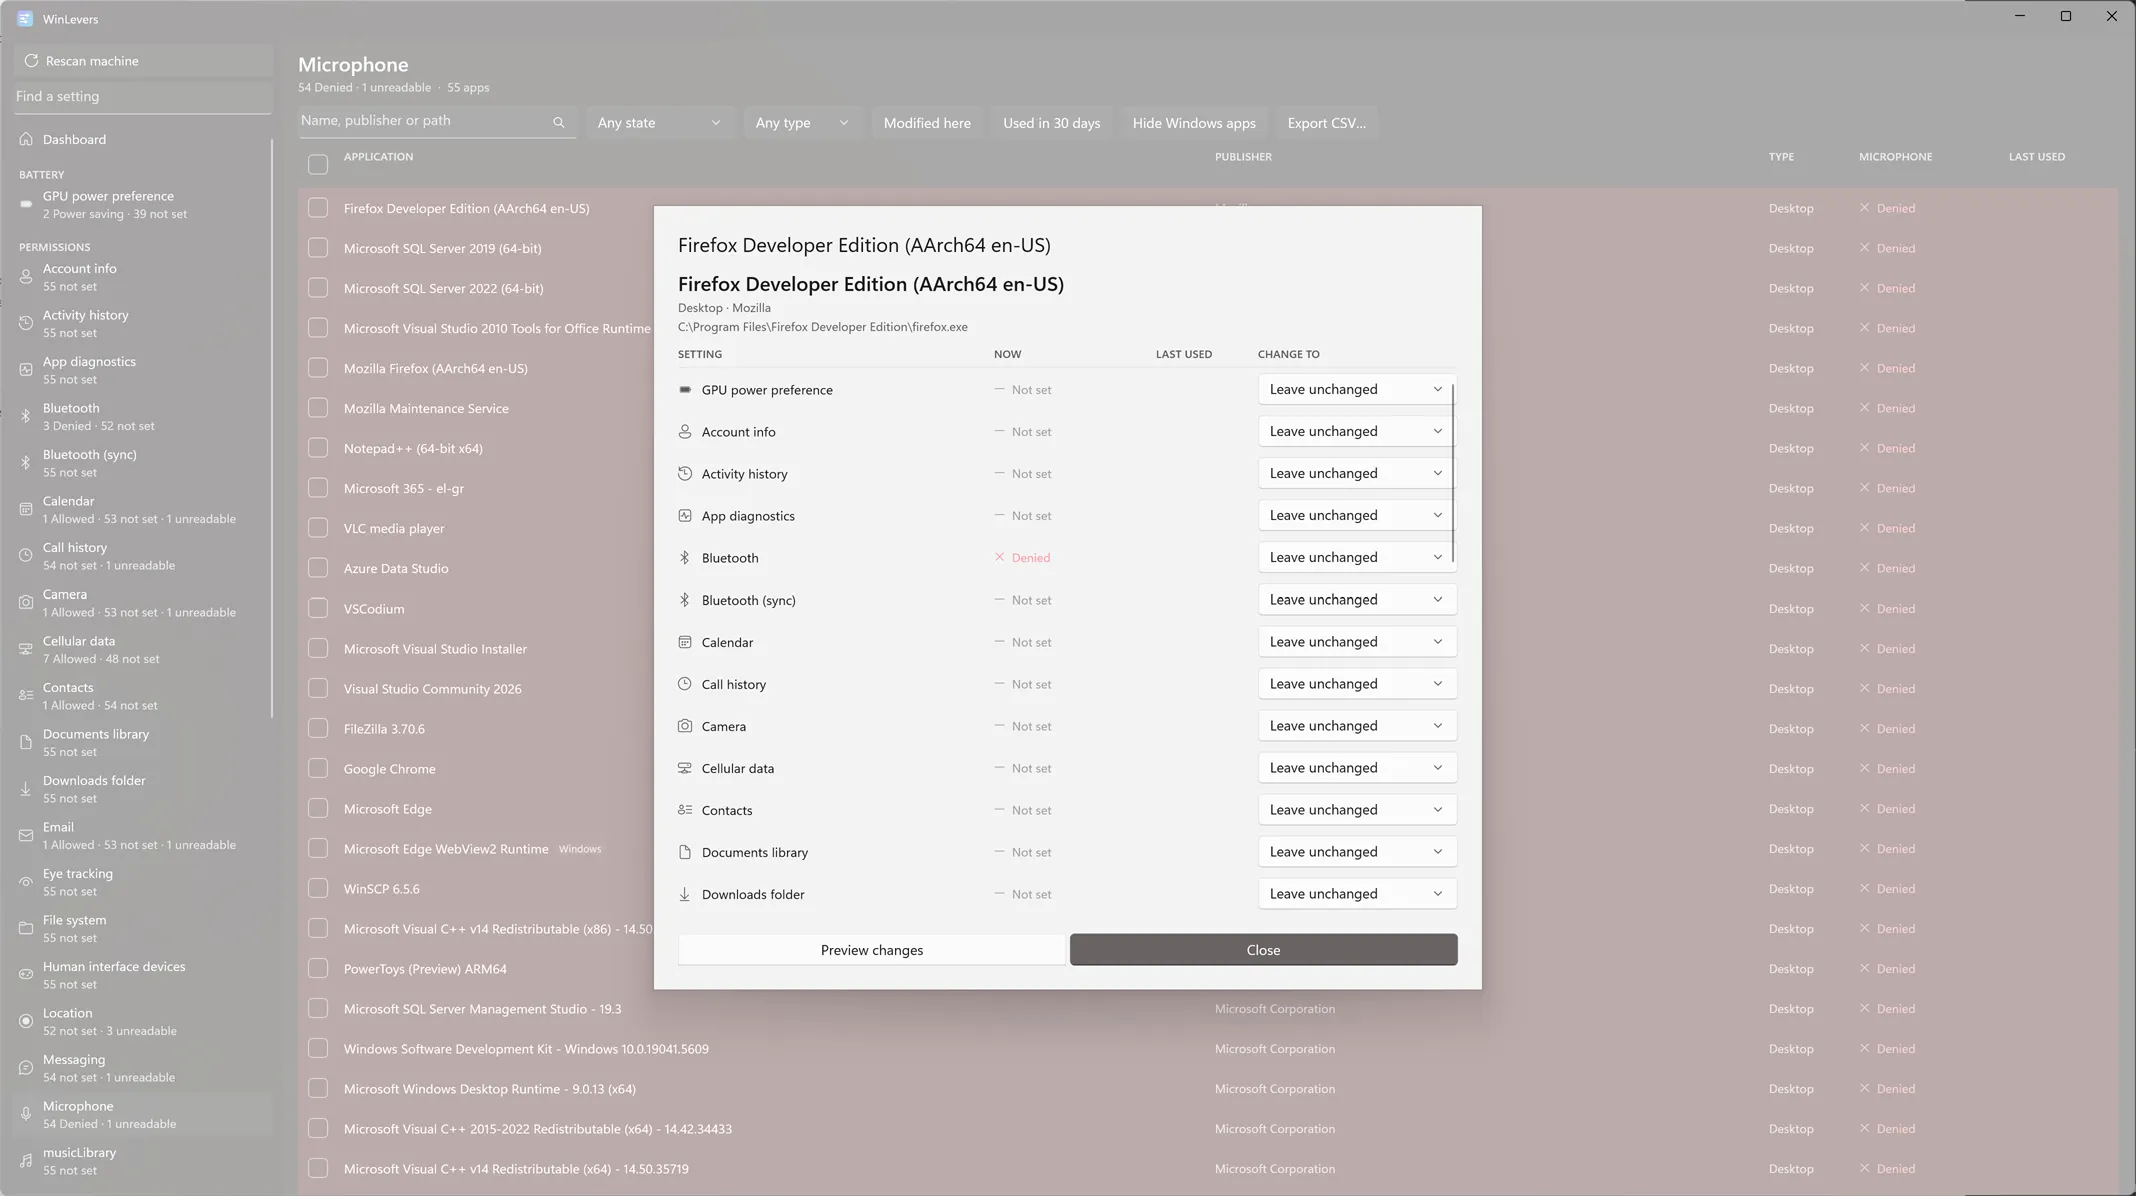This screenshot has width=2136, height=1196.
Task: Go to the Email permission in sidebar
Action: [x=142, y=835]
